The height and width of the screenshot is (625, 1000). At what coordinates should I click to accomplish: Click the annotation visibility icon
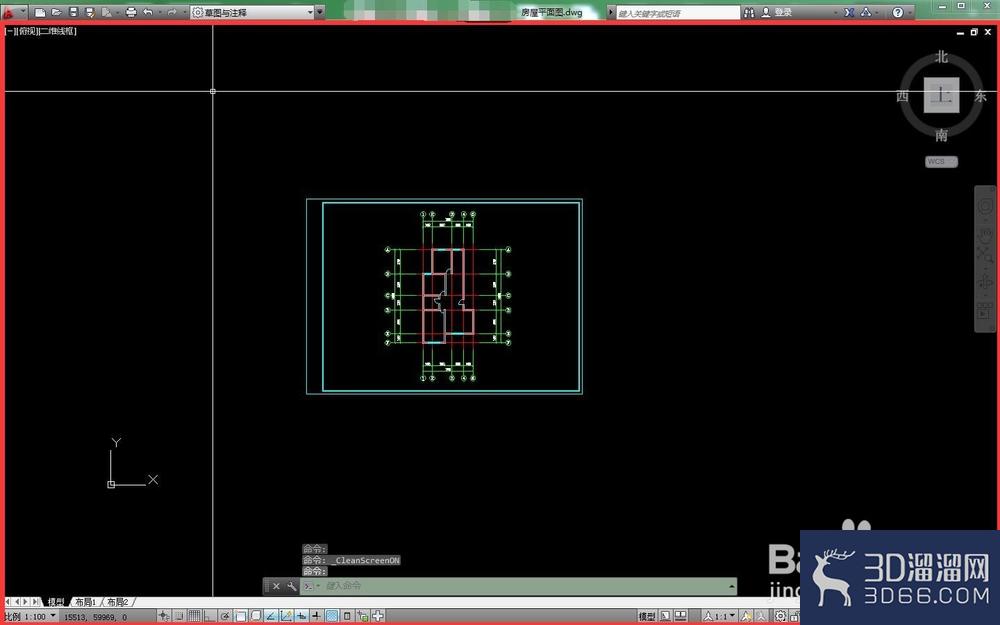(x=746, y=616)
